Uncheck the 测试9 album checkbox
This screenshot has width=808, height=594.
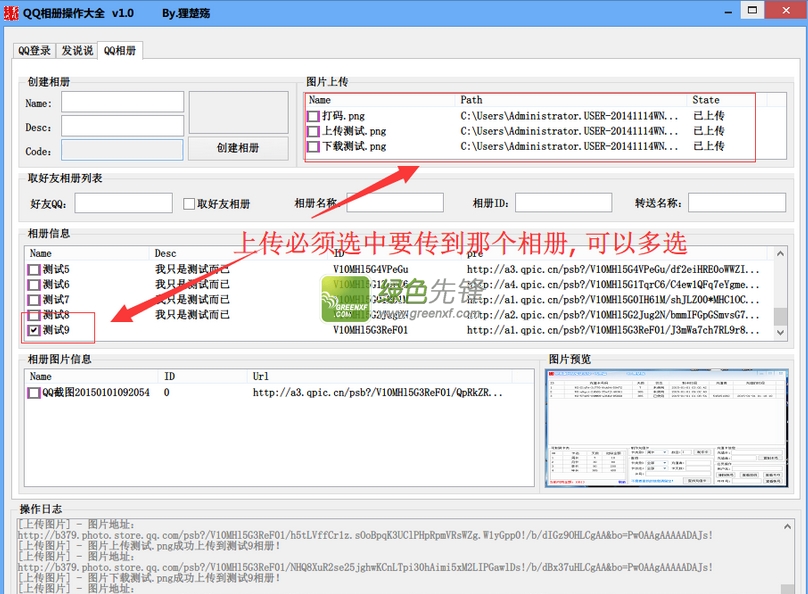[x=34, y=330]
